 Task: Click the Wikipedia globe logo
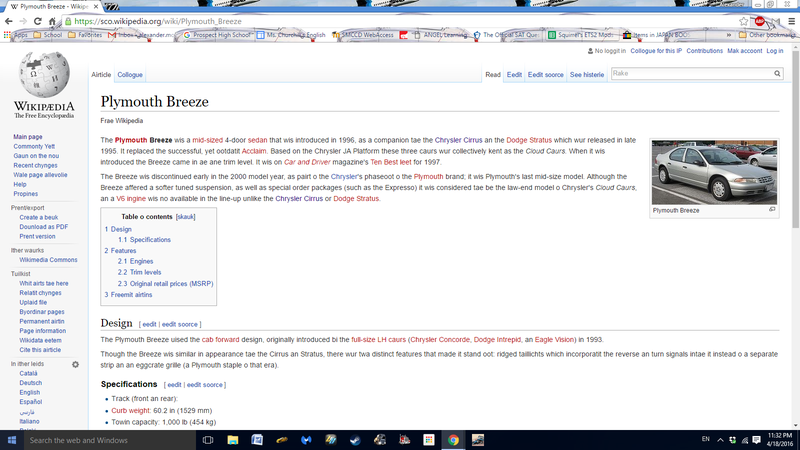(x=44, y=74)
